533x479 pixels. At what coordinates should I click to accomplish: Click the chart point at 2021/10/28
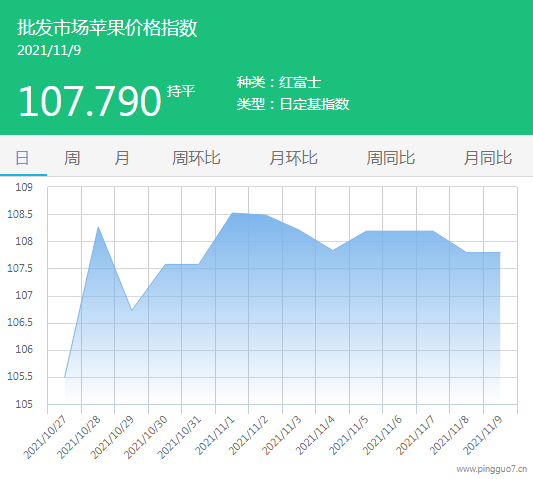point(98,227)
